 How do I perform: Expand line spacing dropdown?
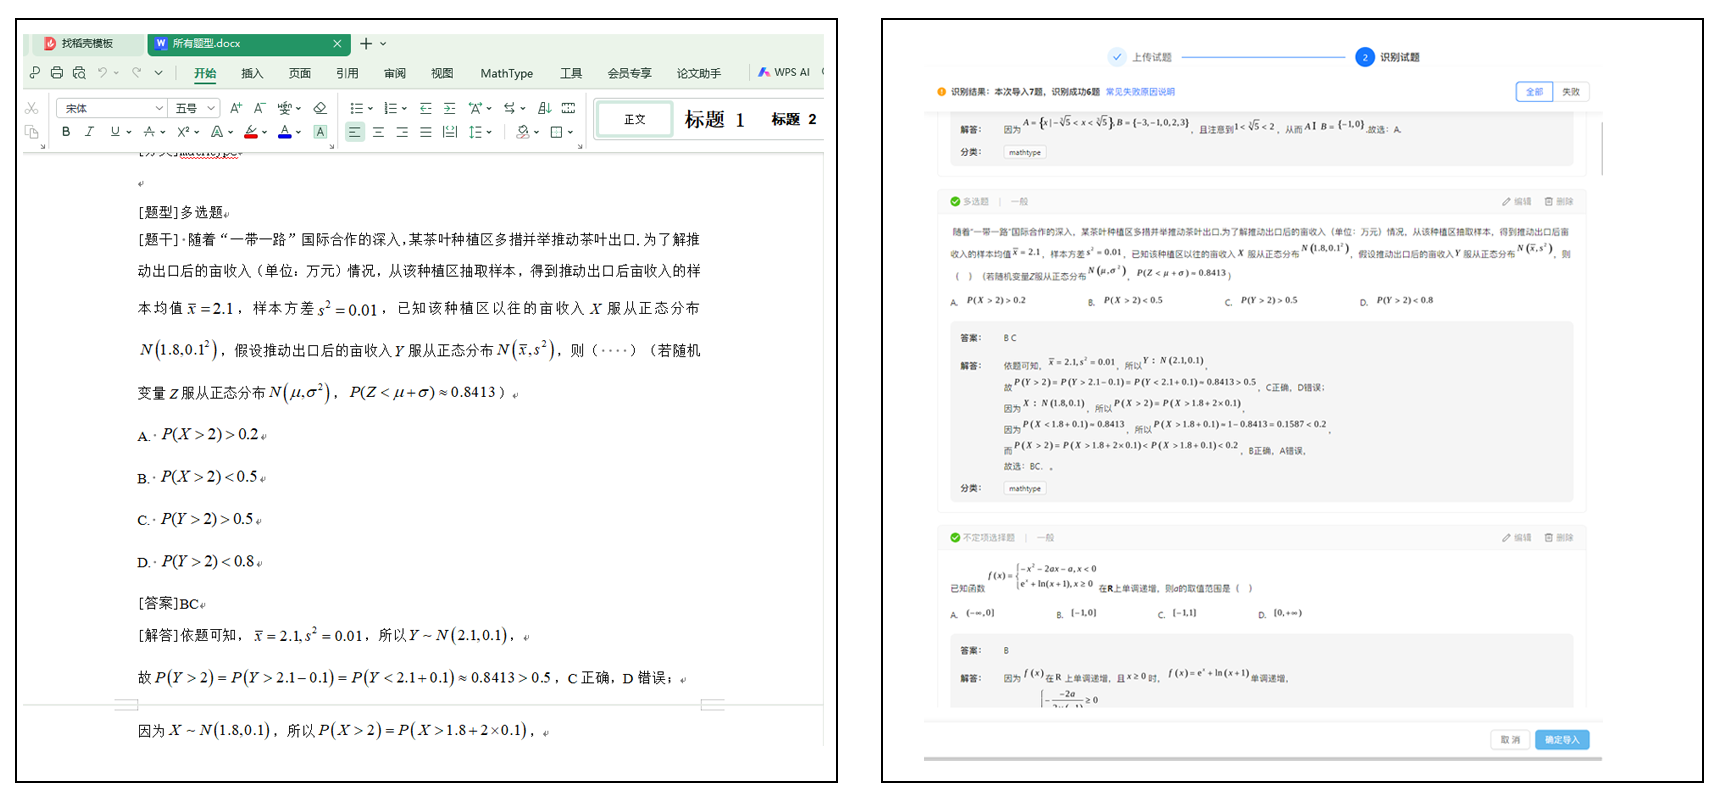click(x=489, y=133)
